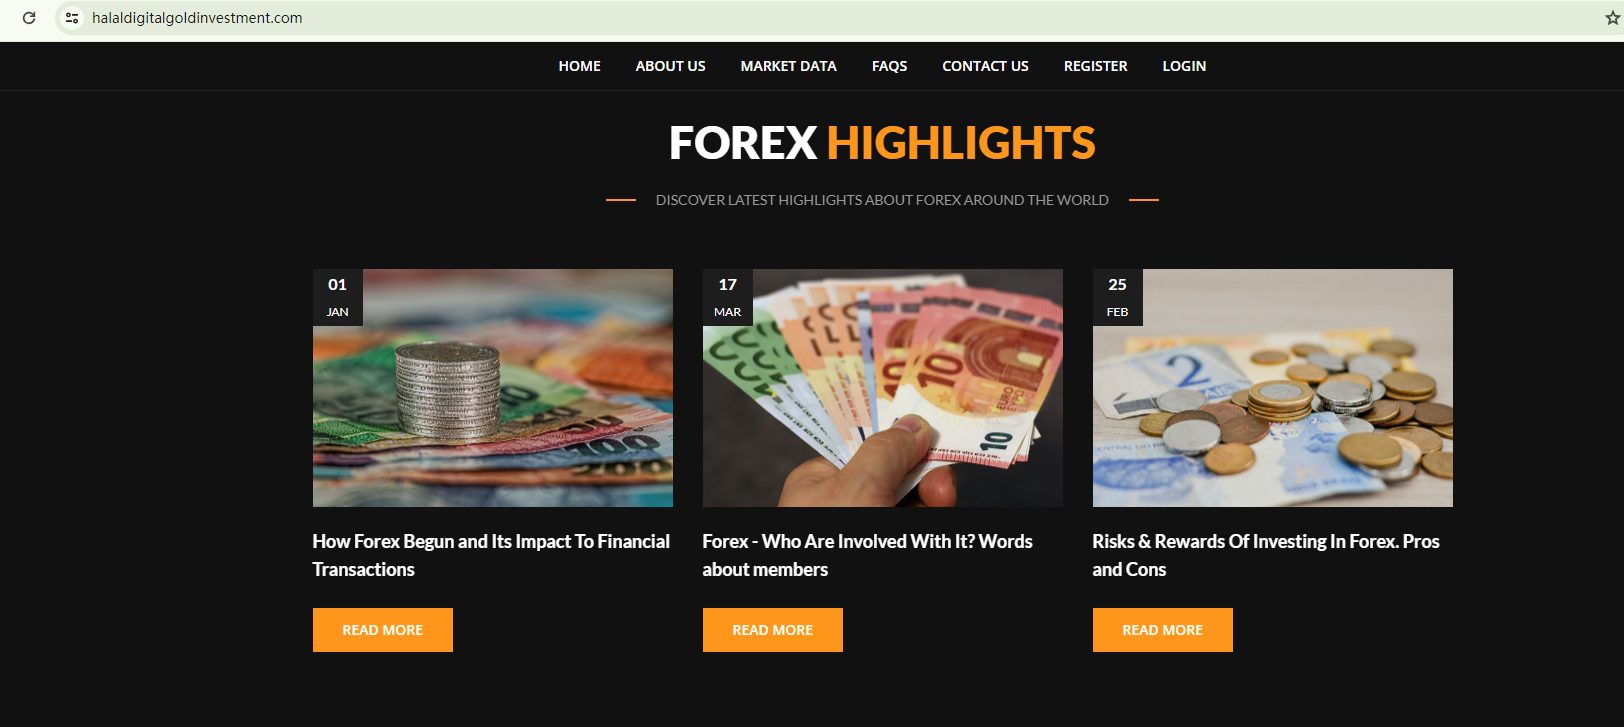Click REGISTER in the top navigation
The image size is (1624, 727).
(x=1095, y=66)
